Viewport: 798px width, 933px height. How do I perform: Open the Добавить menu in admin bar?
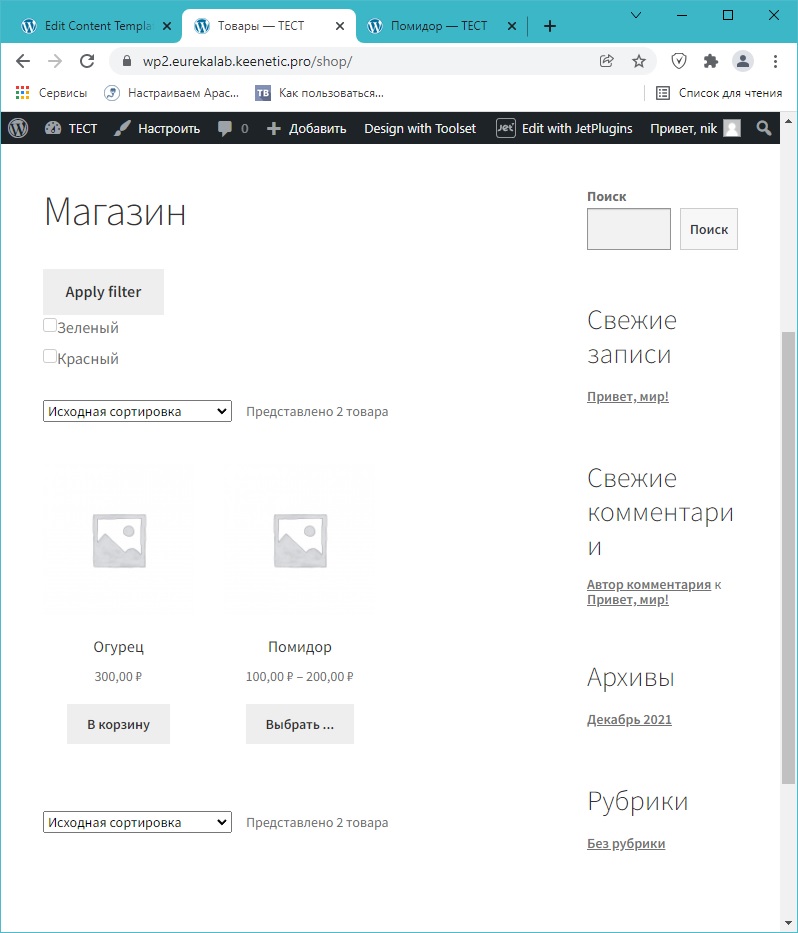point(306,128)
